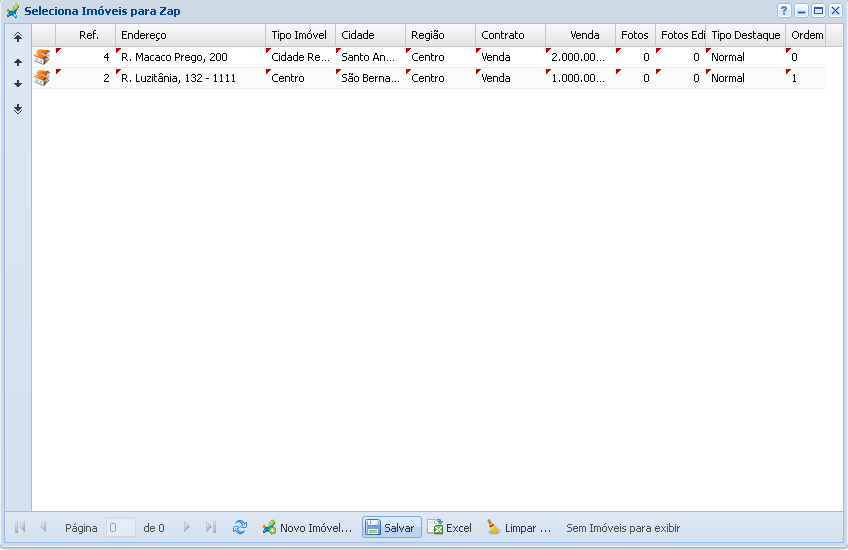848x550 pixels.
Task: Click the Tipo Destaque column header
Action: tap(745, 35)
